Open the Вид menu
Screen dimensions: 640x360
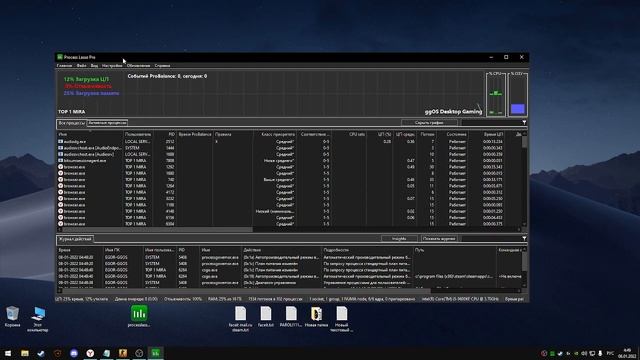94,66
